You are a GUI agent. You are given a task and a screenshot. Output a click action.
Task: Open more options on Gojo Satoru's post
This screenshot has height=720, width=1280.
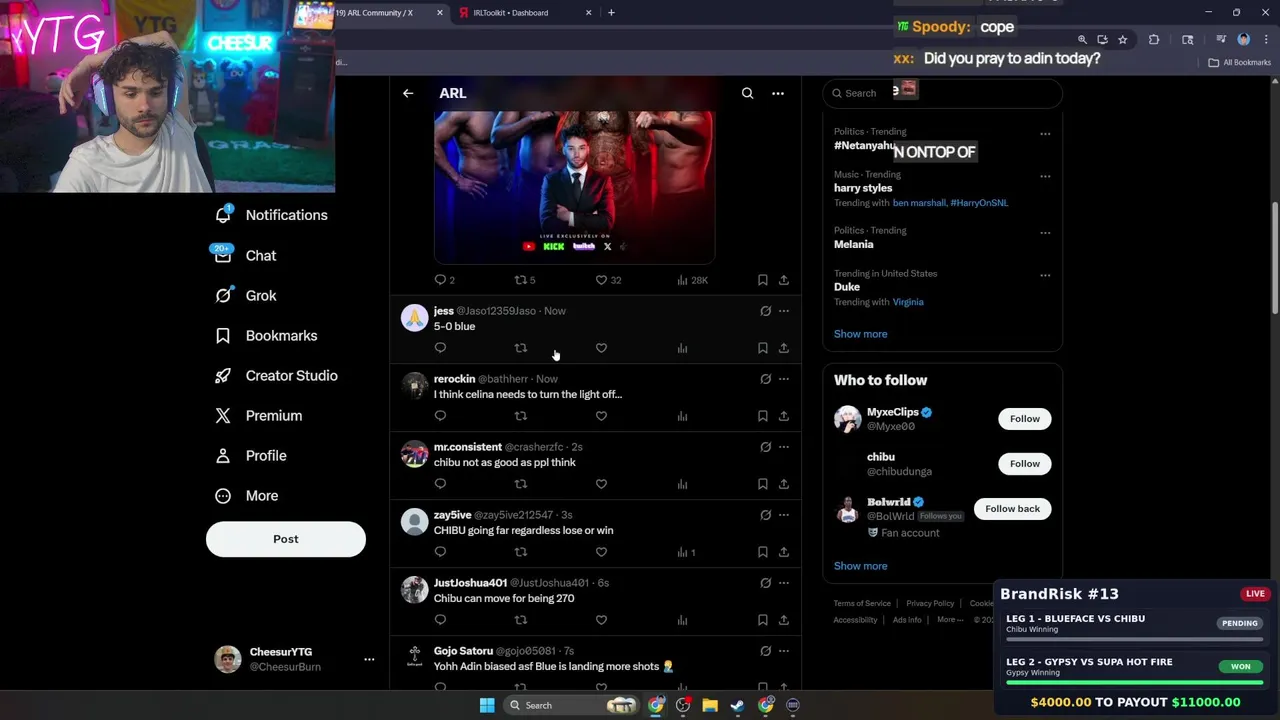784,651
